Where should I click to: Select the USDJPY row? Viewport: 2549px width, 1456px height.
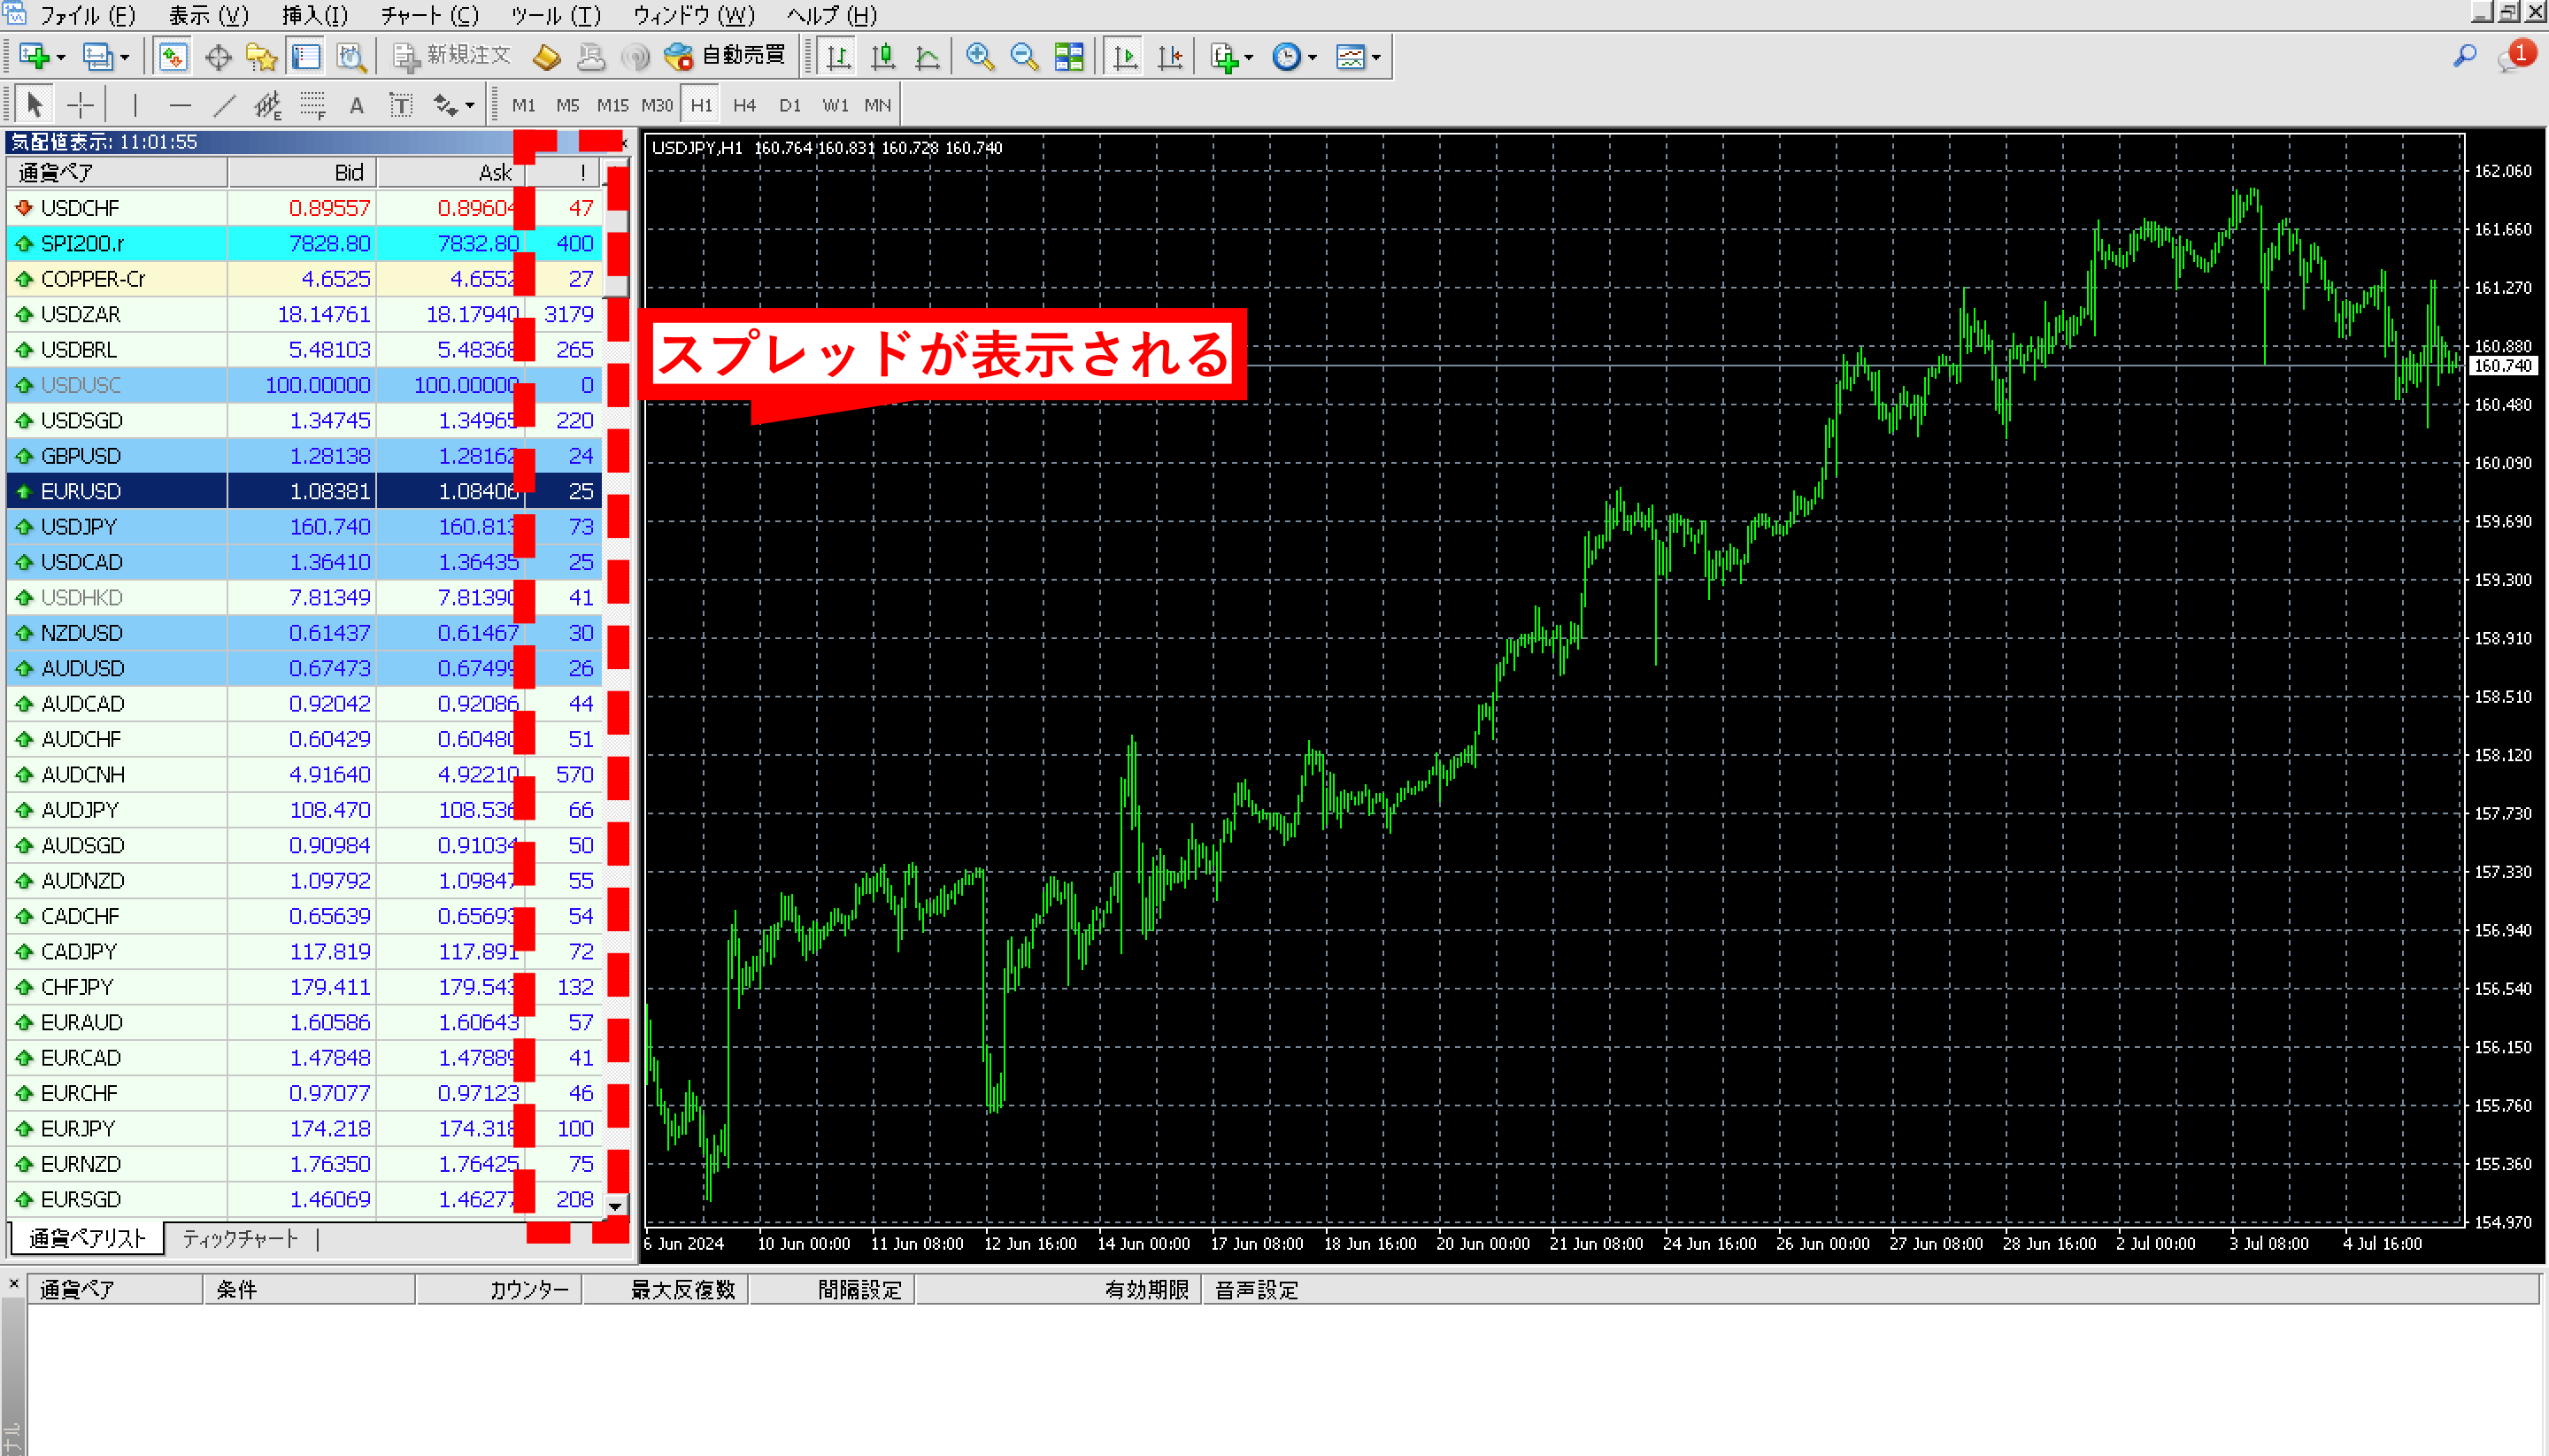coord(304,527)
